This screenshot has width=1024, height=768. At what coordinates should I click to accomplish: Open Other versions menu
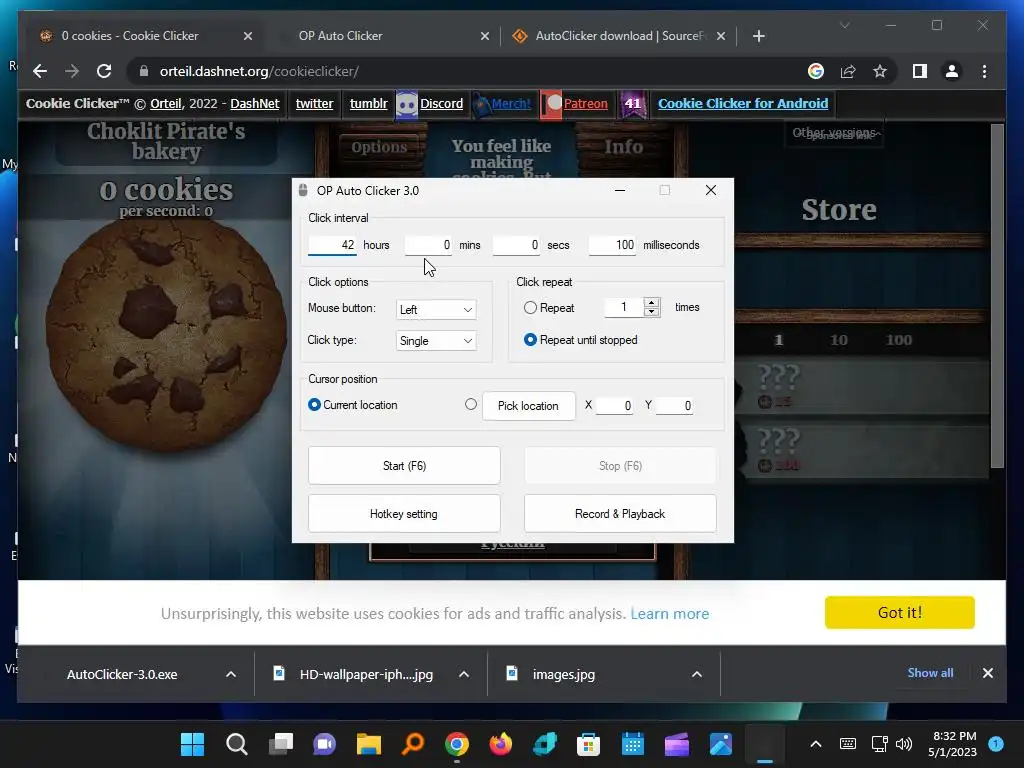(x=834, y=133)
